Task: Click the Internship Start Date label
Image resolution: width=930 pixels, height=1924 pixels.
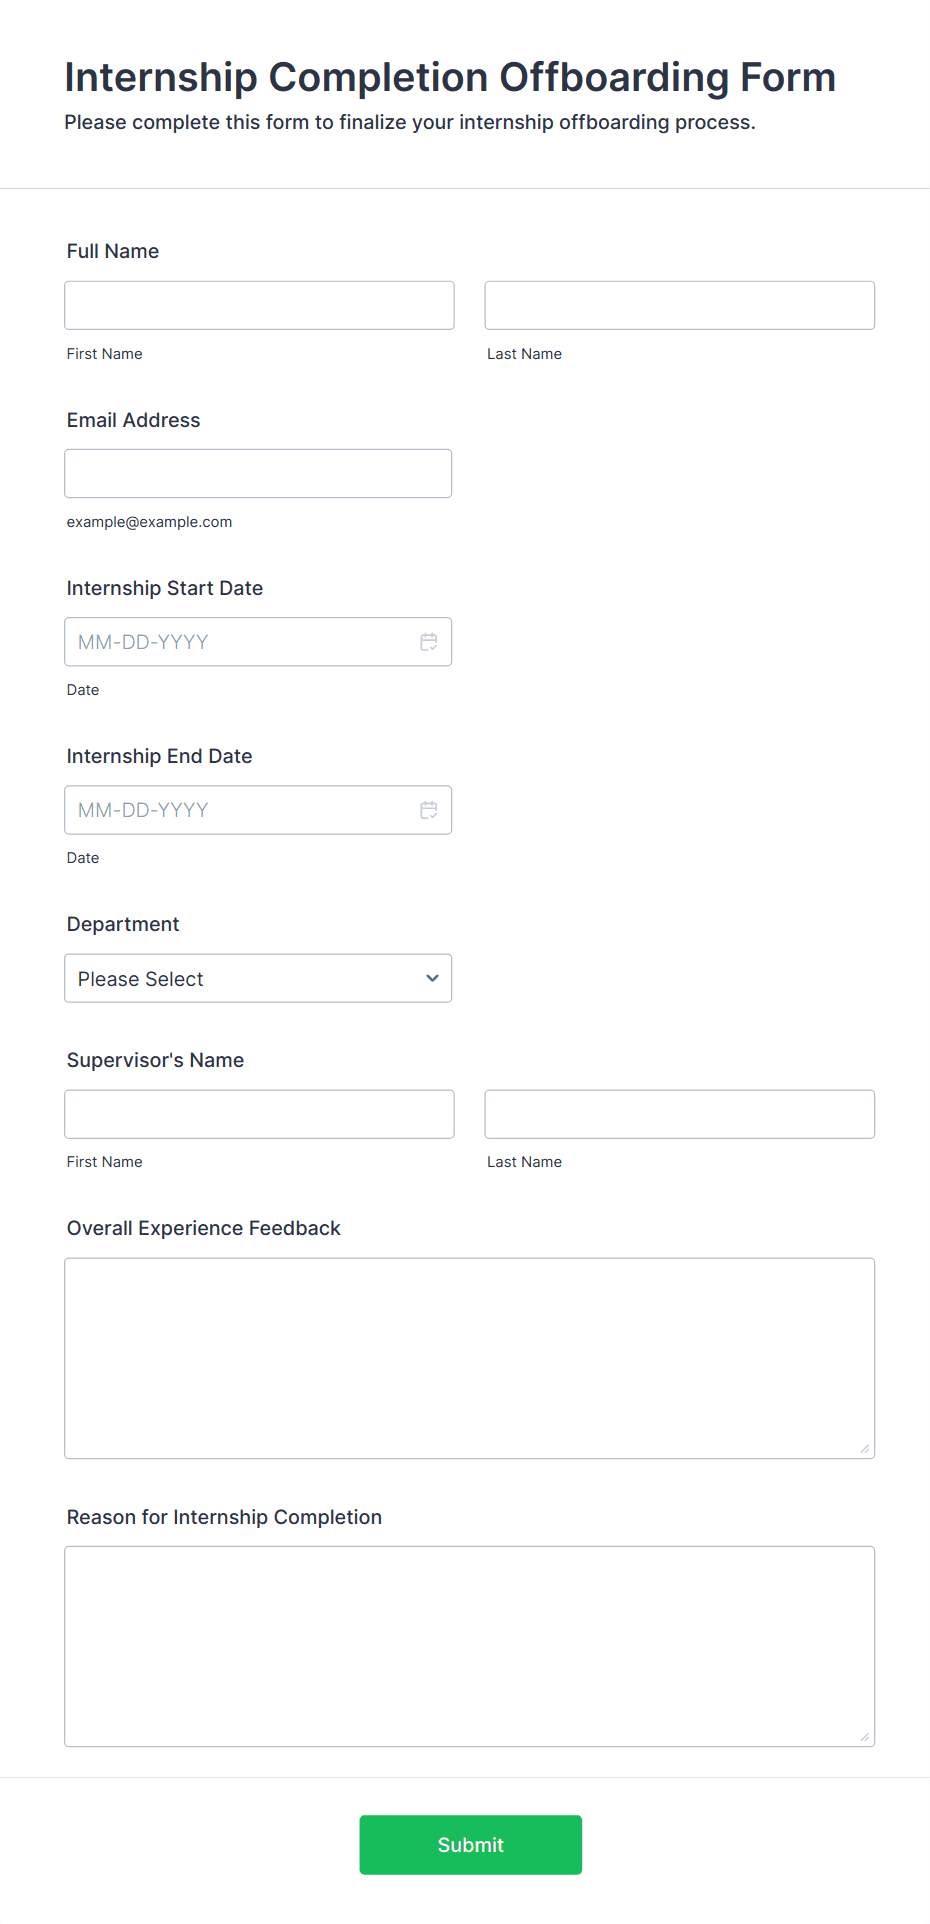Action: [165, 588]
